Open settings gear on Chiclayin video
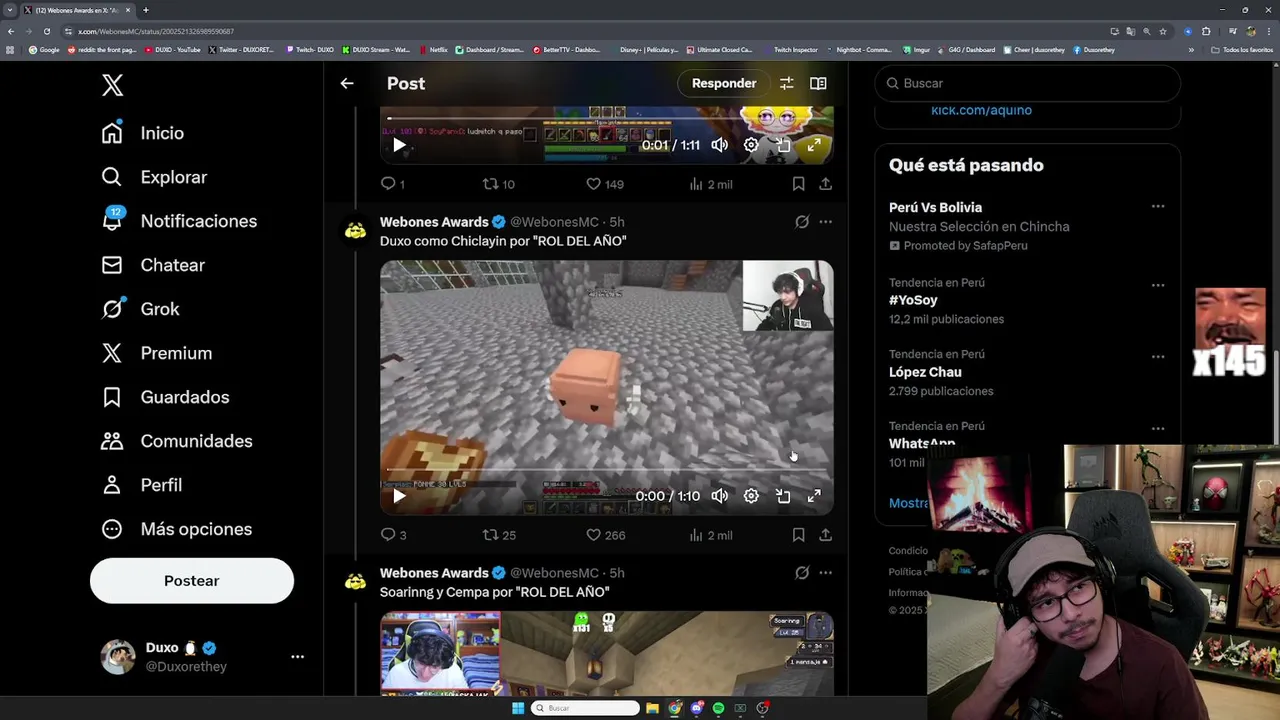 751,496
